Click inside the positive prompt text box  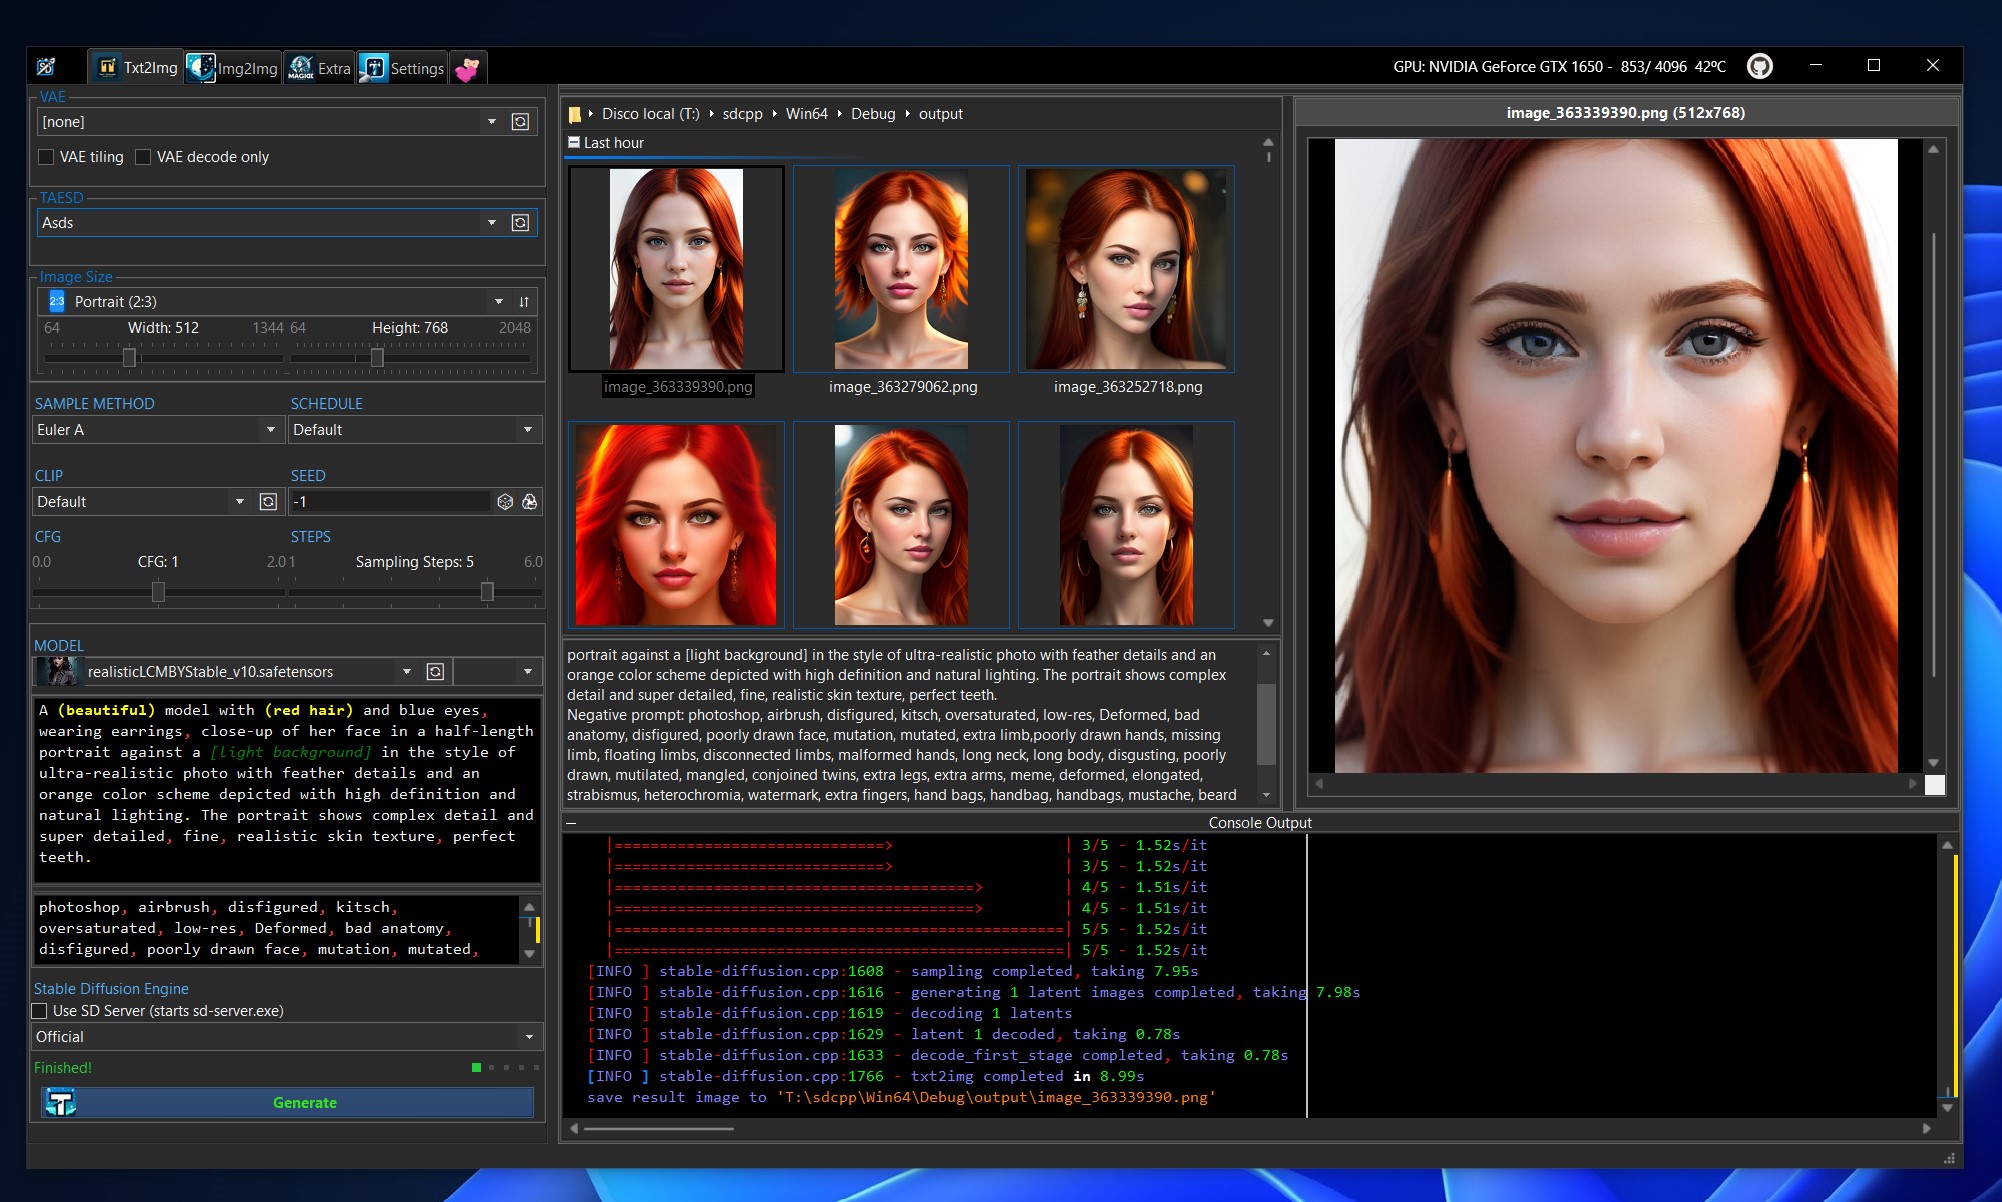coord(288,790)
